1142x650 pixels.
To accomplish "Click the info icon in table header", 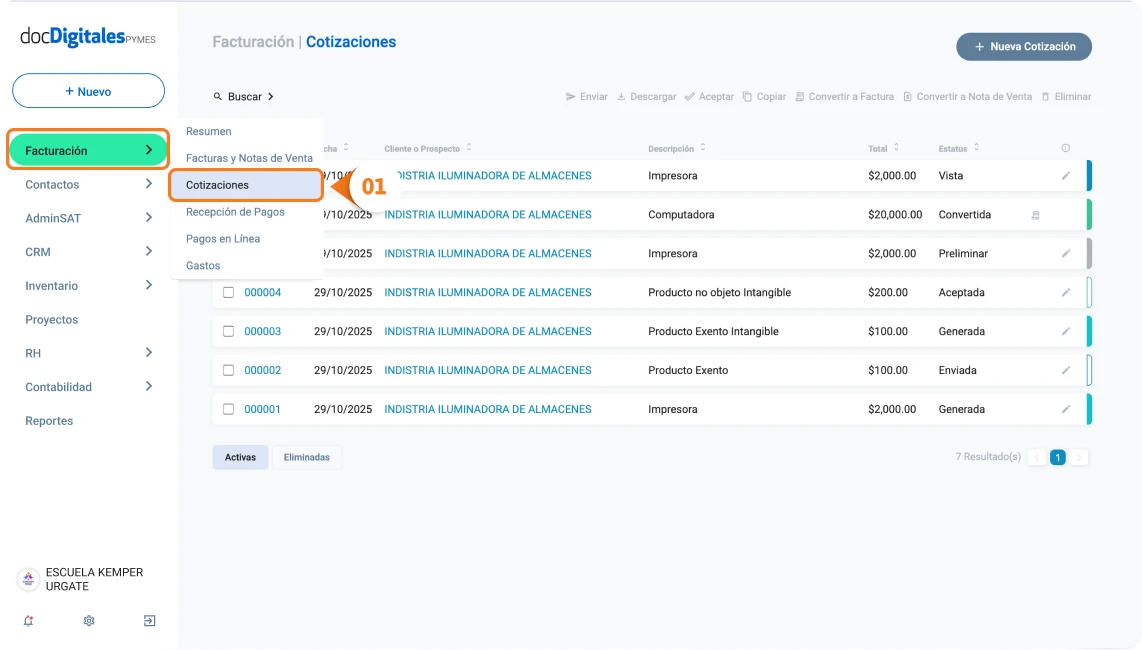I will point(1066,149).
